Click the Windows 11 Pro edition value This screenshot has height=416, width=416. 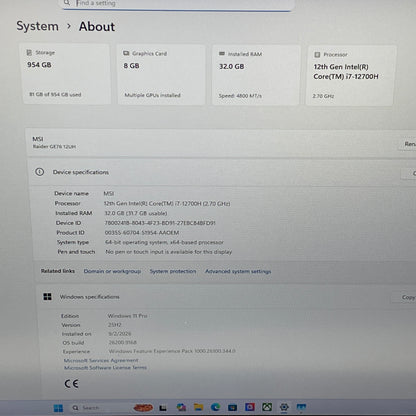(127, 316)
